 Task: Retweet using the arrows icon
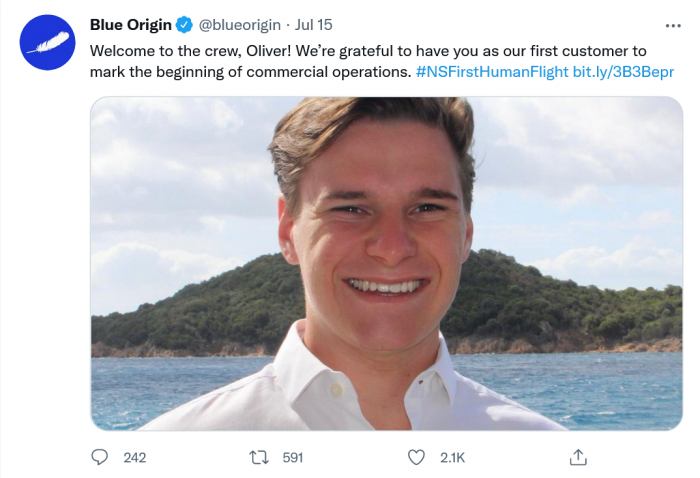(258, 457)
